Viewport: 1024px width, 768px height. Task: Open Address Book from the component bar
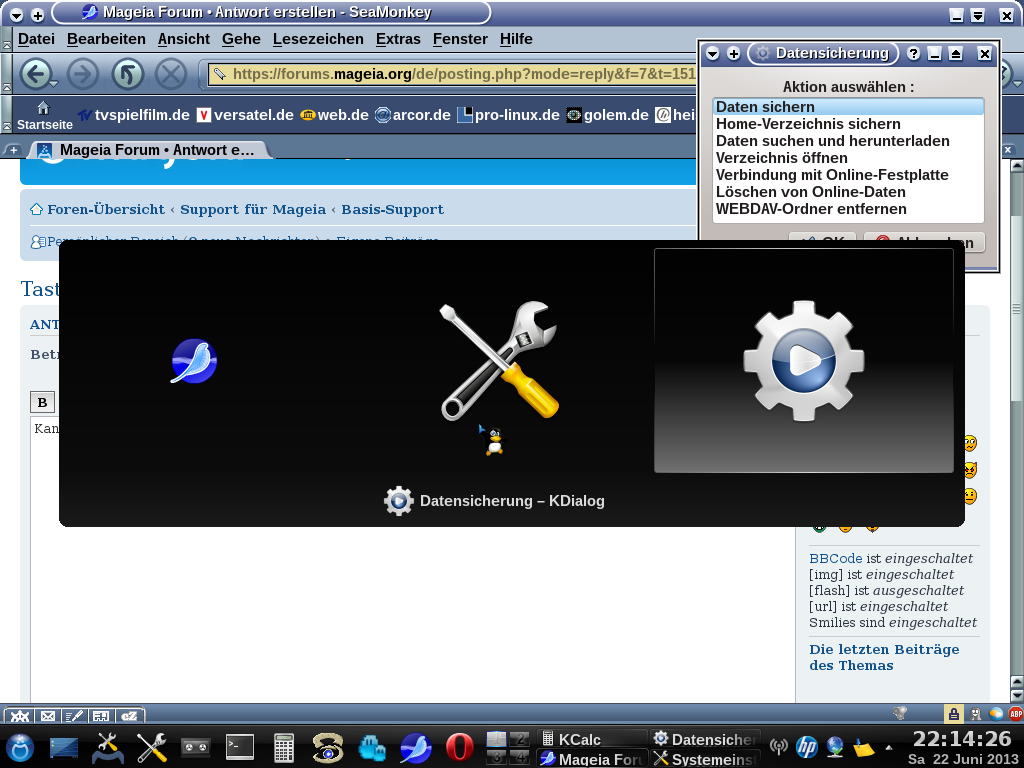click(x=101, y=716)
